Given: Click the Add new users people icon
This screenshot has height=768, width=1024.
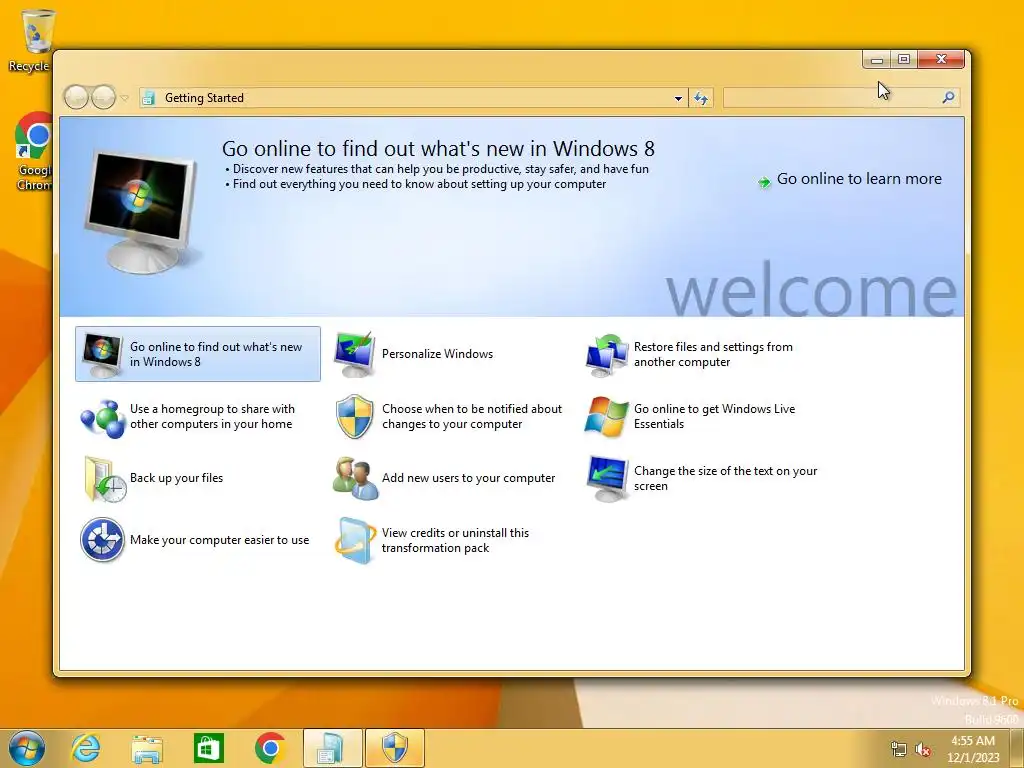Looking at the screenshot, I should (x=355, y=478).
